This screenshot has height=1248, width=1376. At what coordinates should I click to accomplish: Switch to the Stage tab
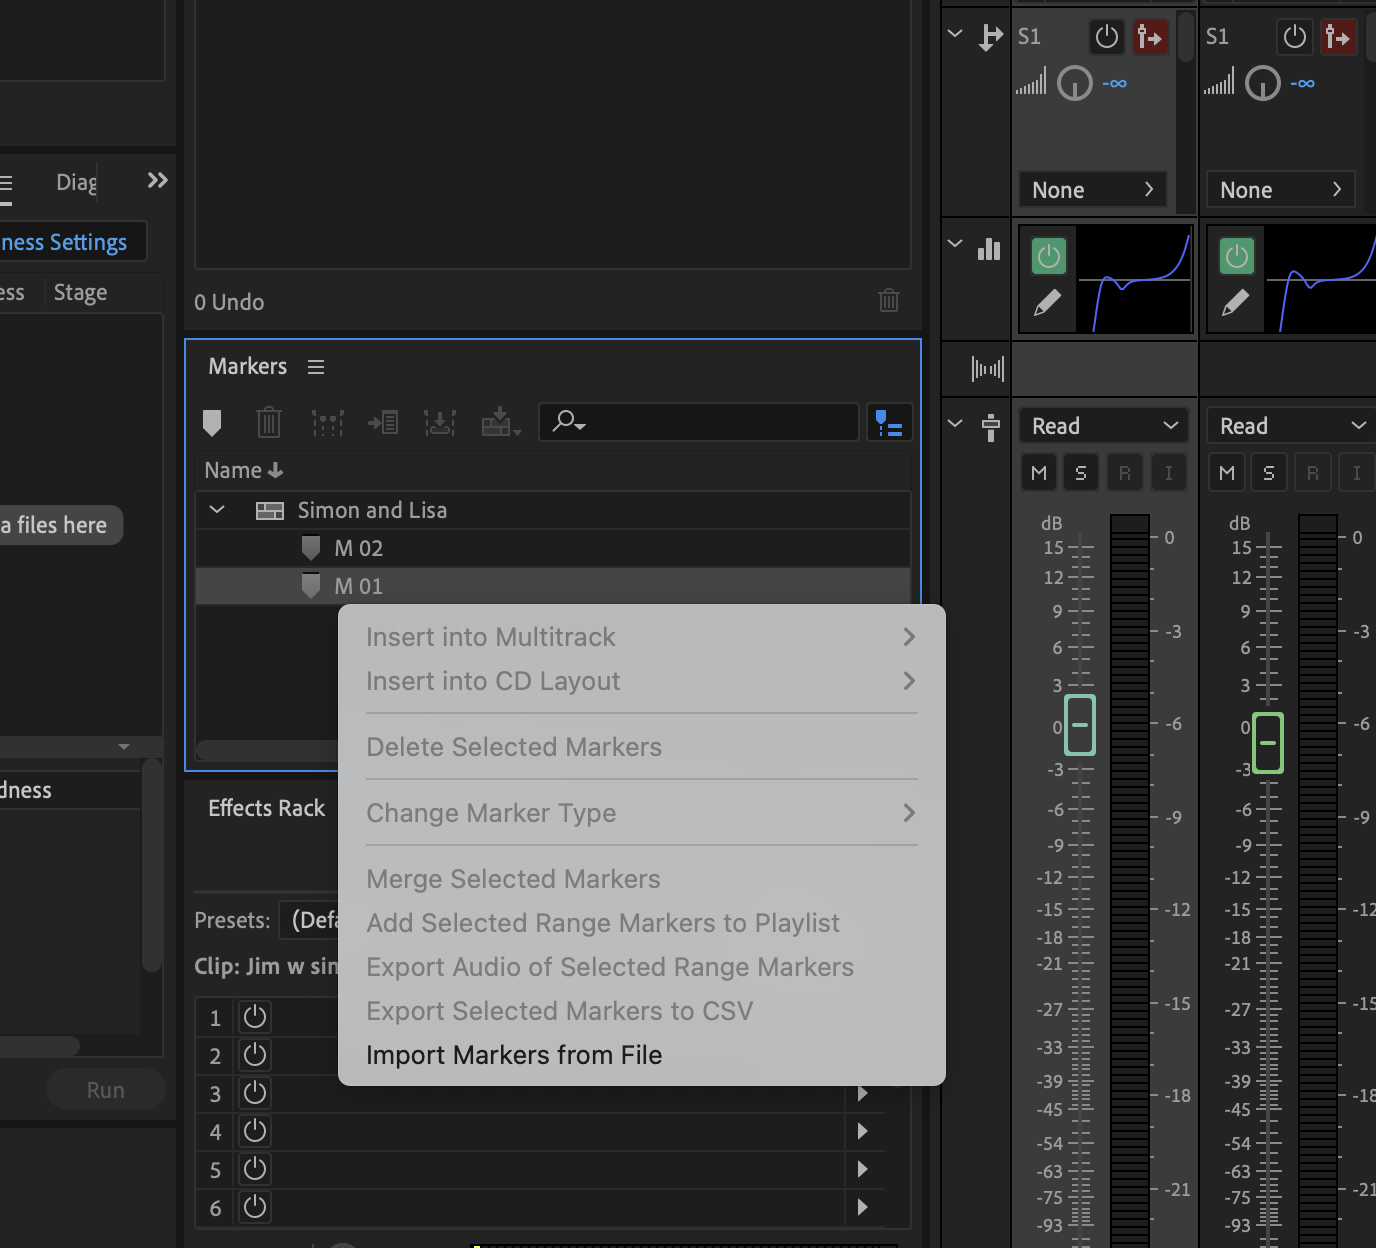79,292
